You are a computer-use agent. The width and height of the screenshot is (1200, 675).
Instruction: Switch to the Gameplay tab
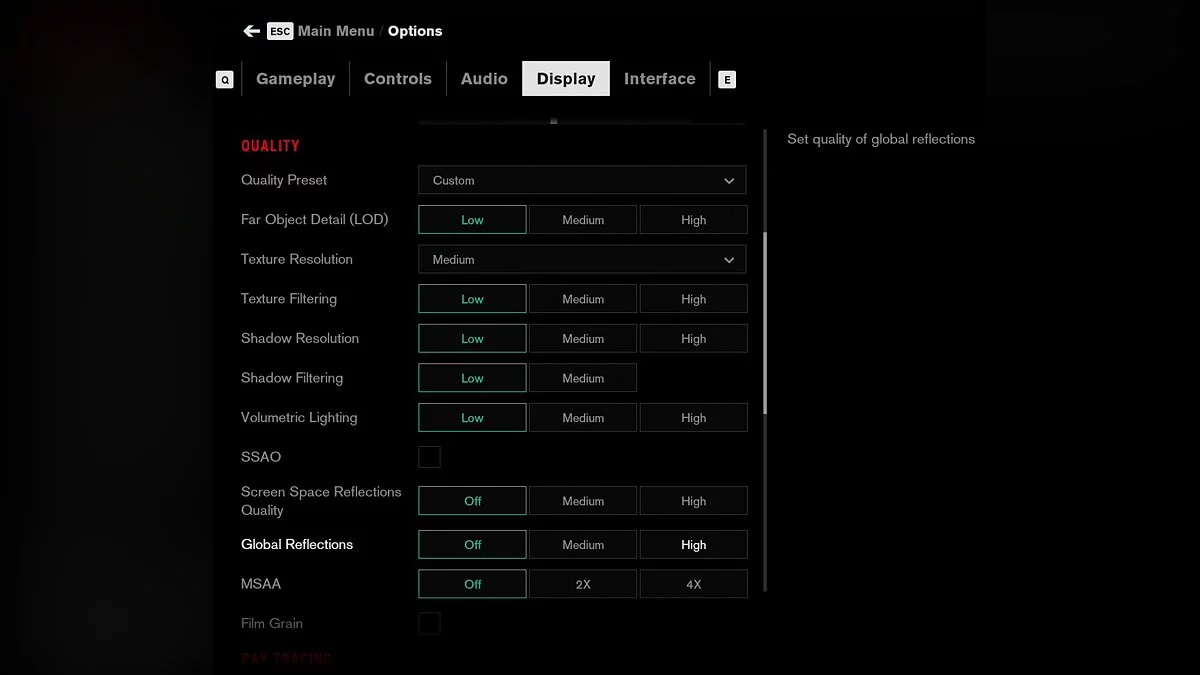pyautogui.click(x=295, y=79)
